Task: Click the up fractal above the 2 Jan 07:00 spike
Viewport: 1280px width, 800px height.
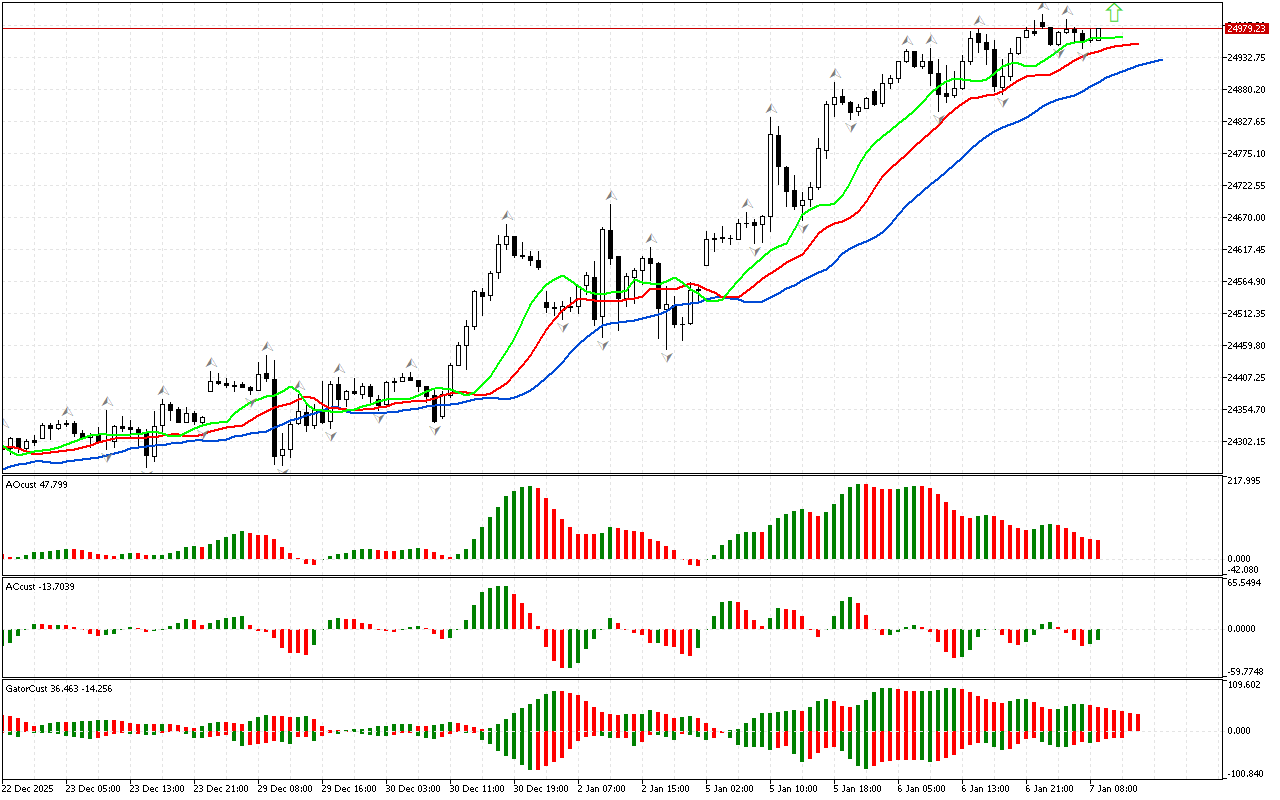Action: tap(610, 194)
